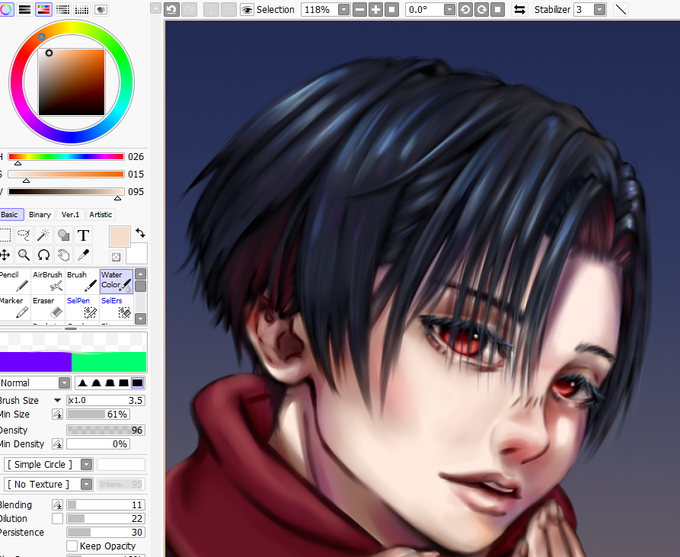Toggle the color mixer panel icon
The image size is (680, 557).
pos(63,9)
